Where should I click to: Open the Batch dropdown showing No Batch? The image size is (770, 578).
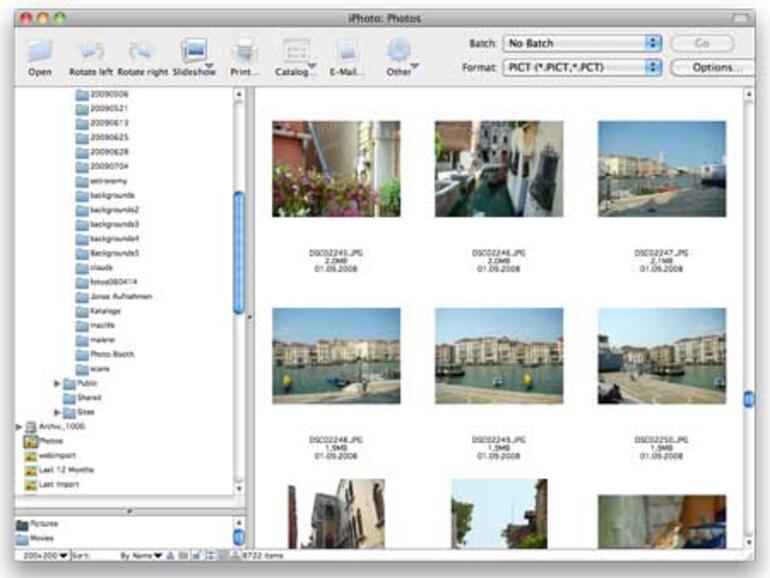click(583, 43)
